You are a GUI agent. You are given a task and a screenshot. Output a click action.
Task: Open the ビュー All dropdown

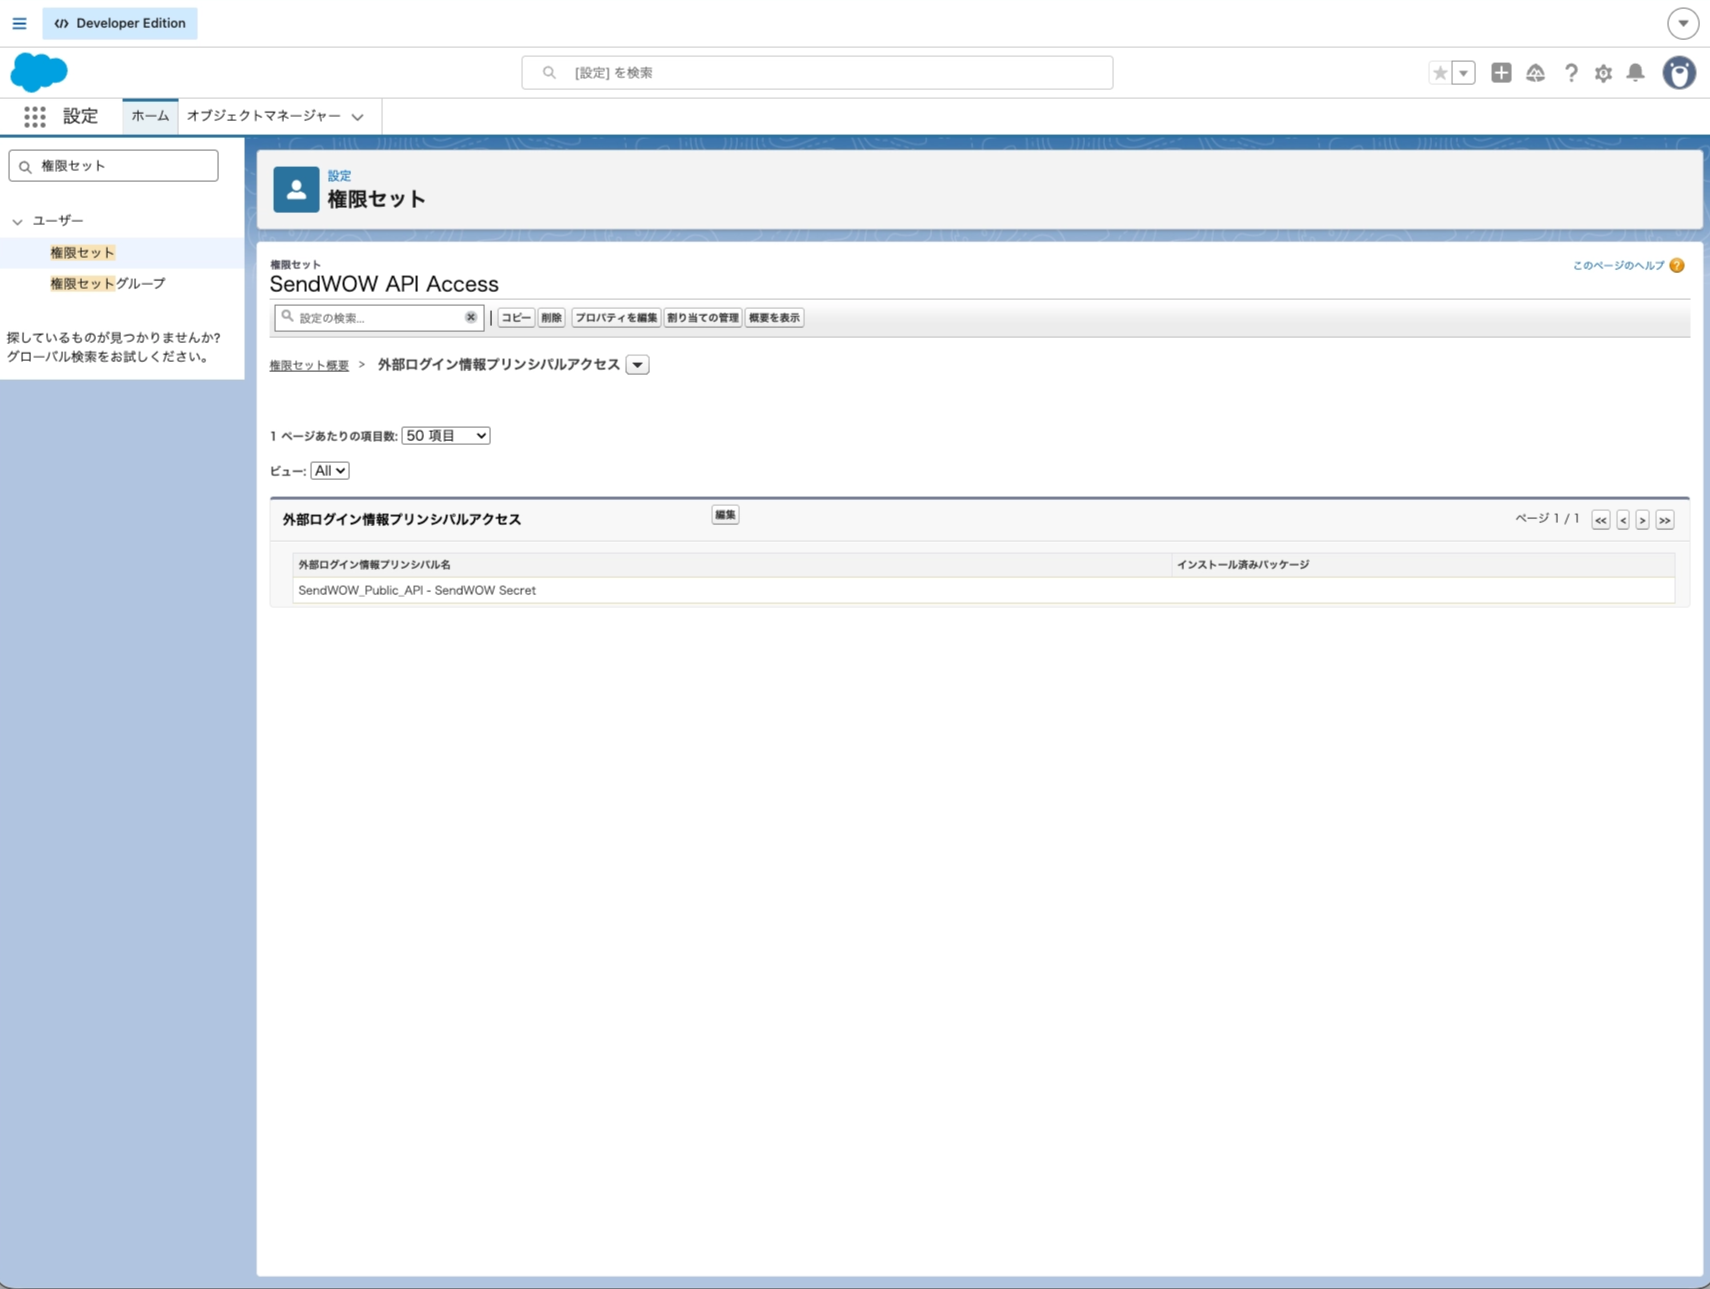329,471
